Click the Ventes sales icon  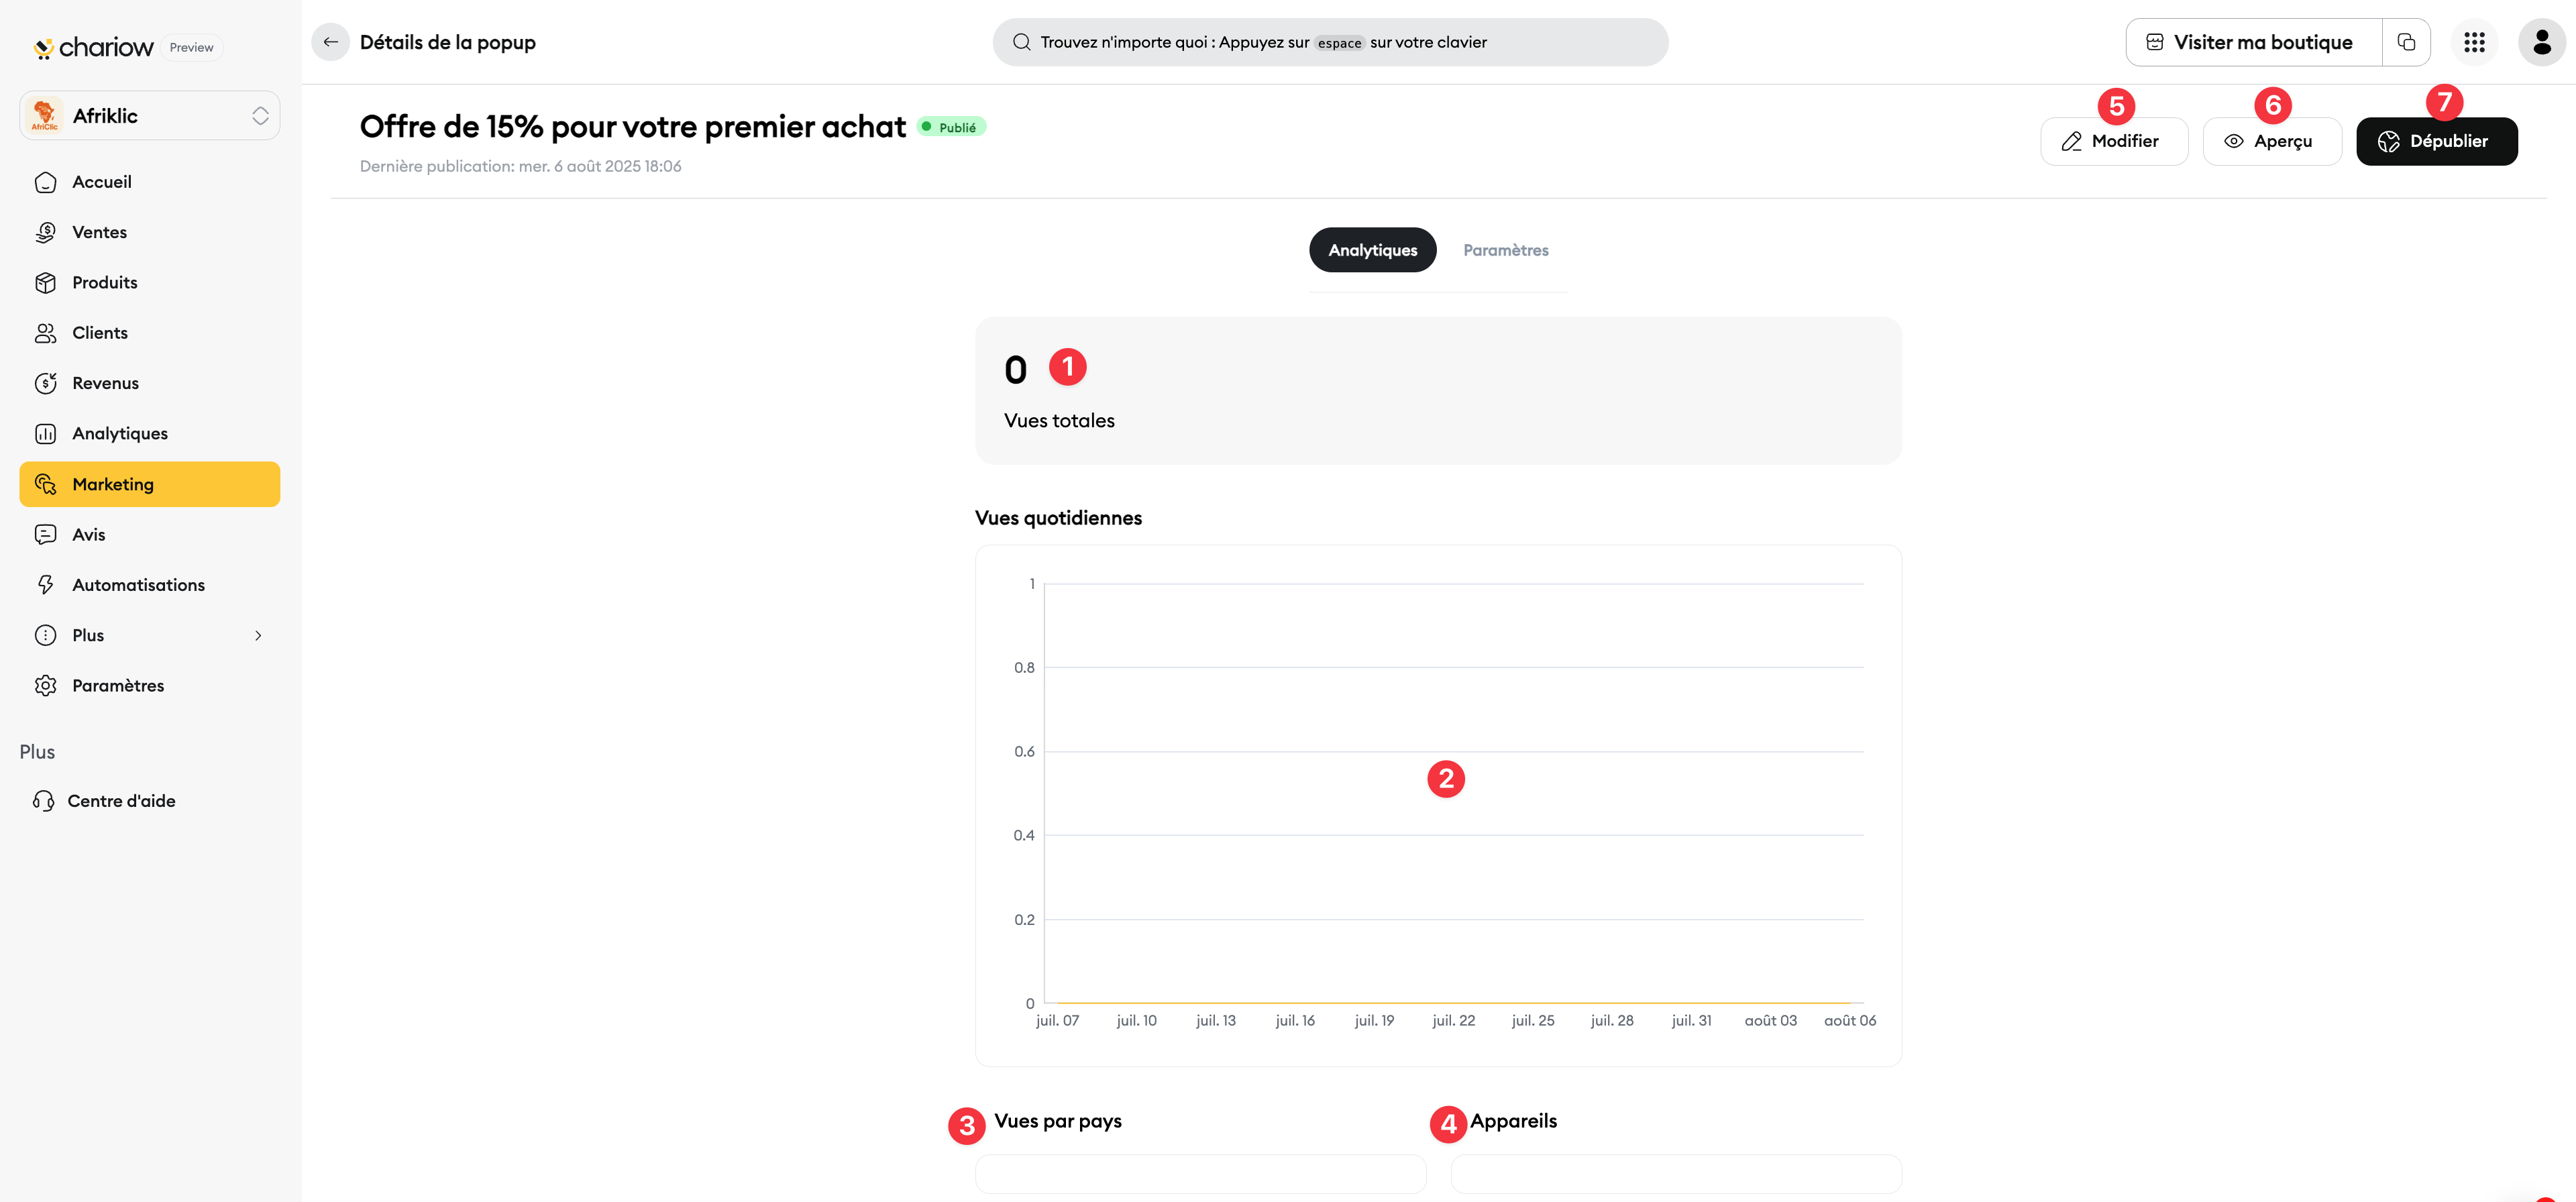pos(45,232)
